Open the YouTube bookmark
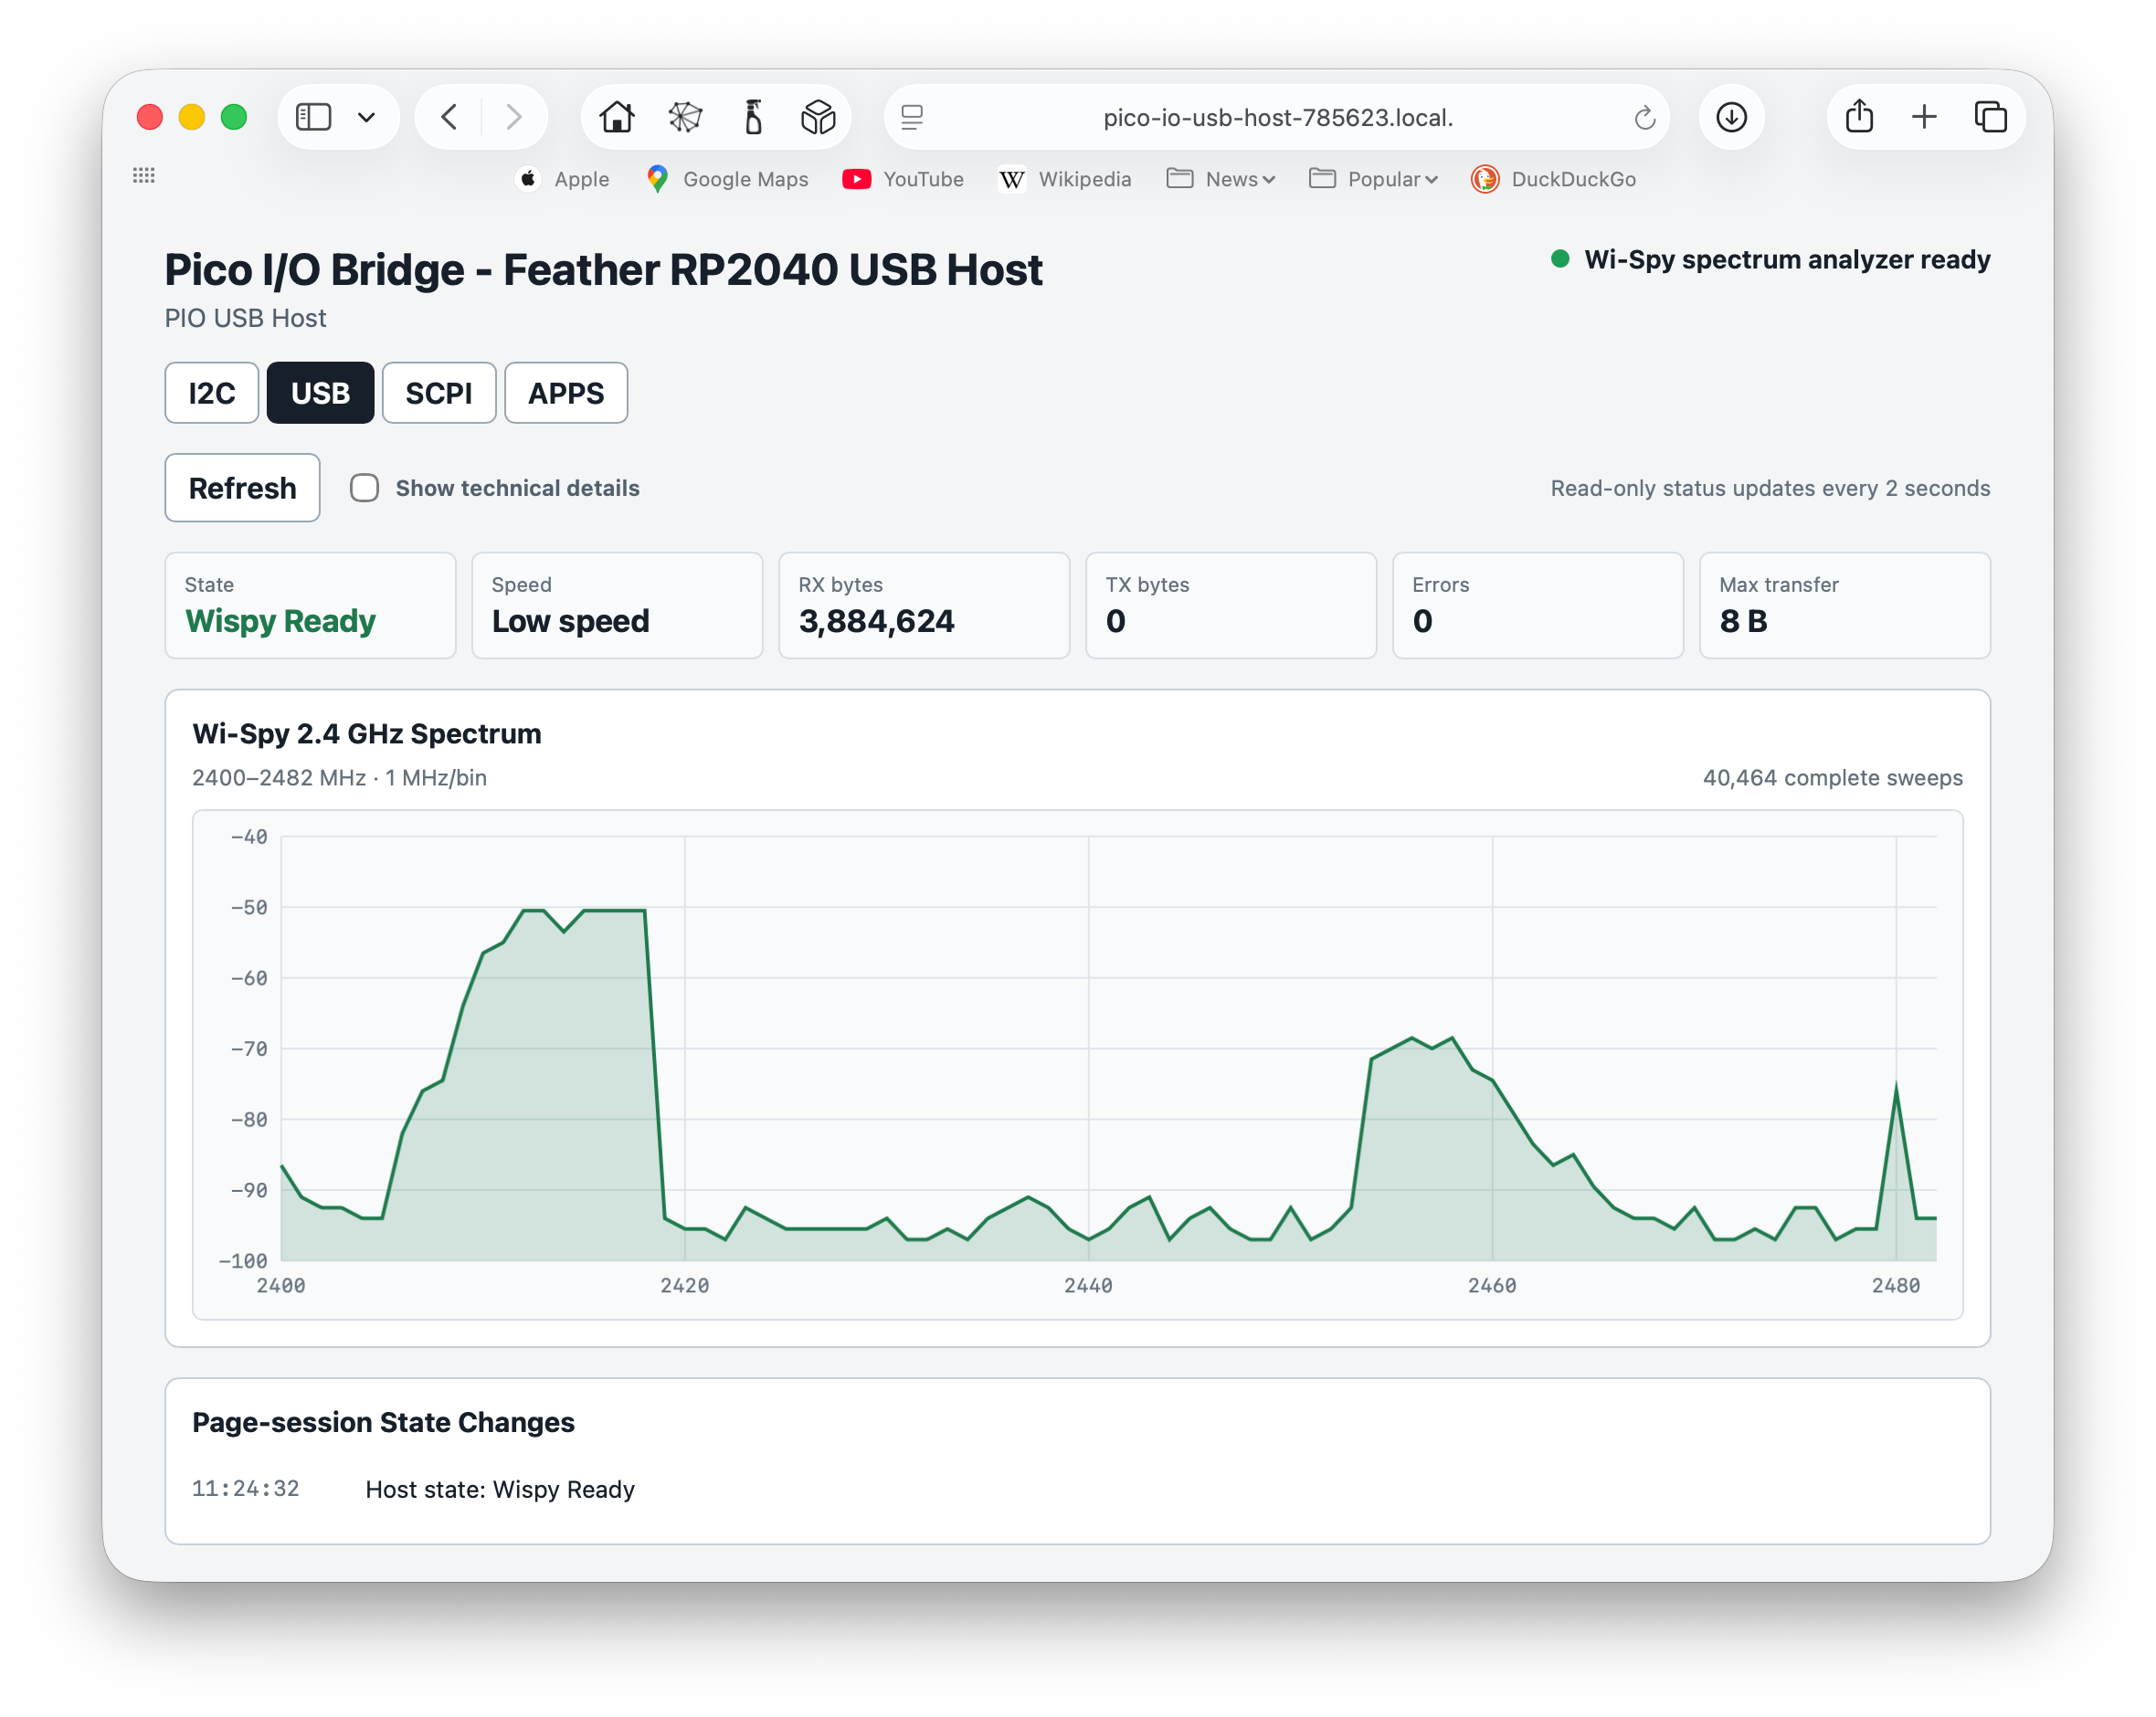The width and height of the screenshot is (2156, 1717). pyautogui.click(x=903, y=179)
